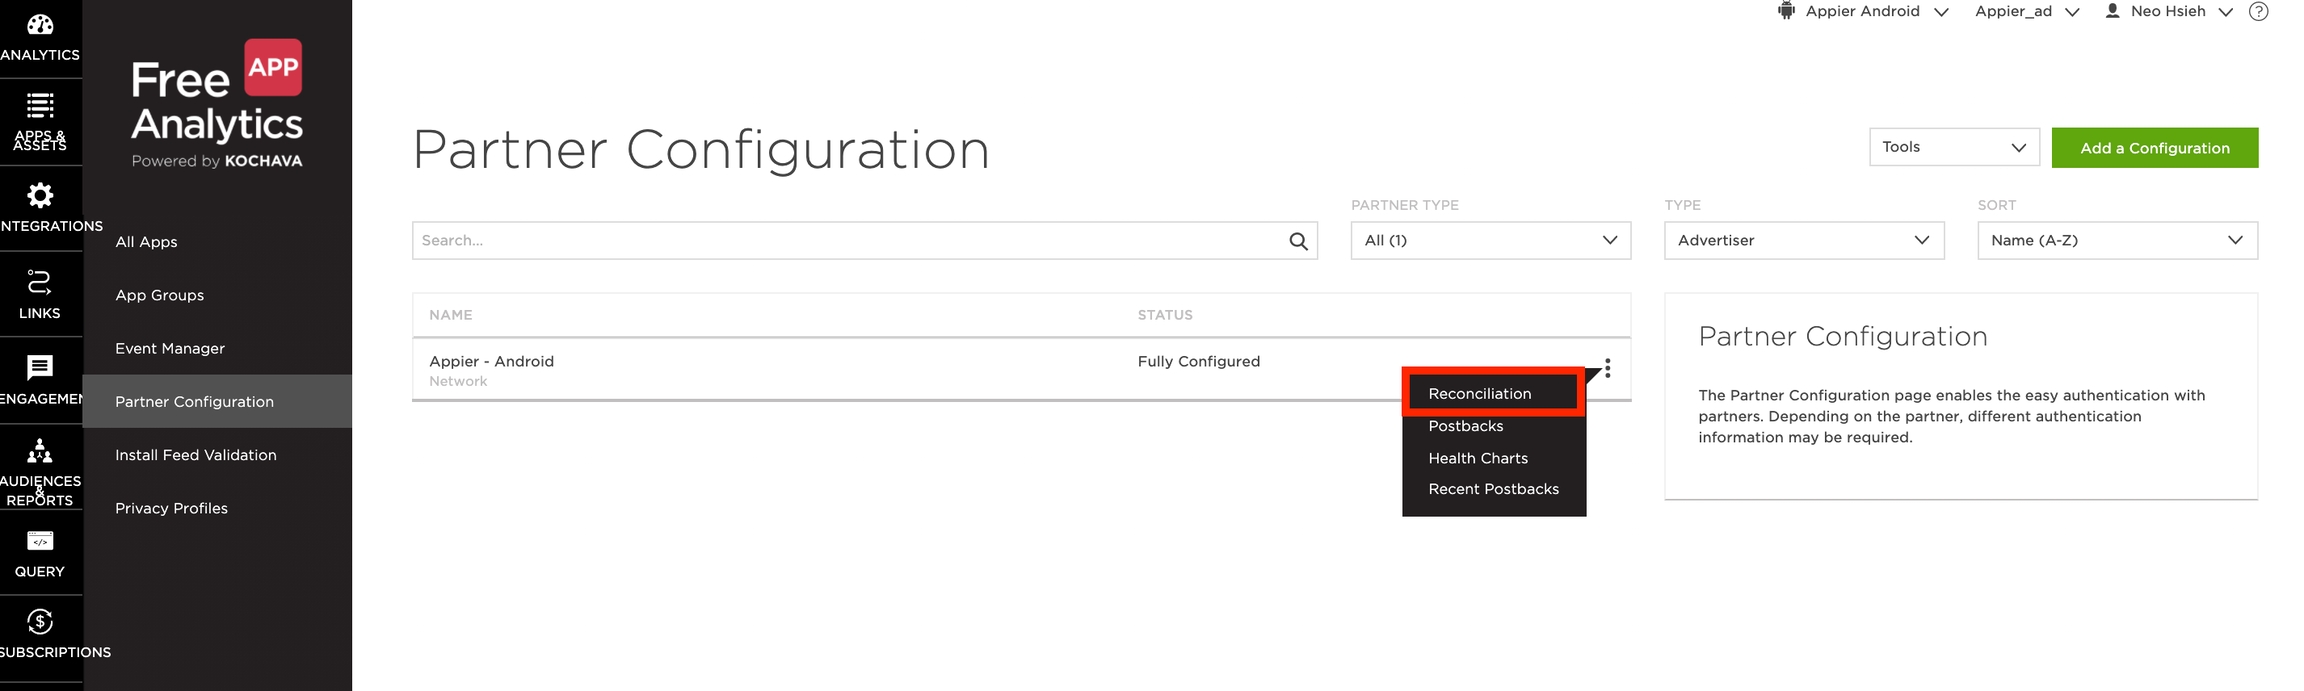
Task: Click the Add a Configuration button
Action: pos(2154,148)
